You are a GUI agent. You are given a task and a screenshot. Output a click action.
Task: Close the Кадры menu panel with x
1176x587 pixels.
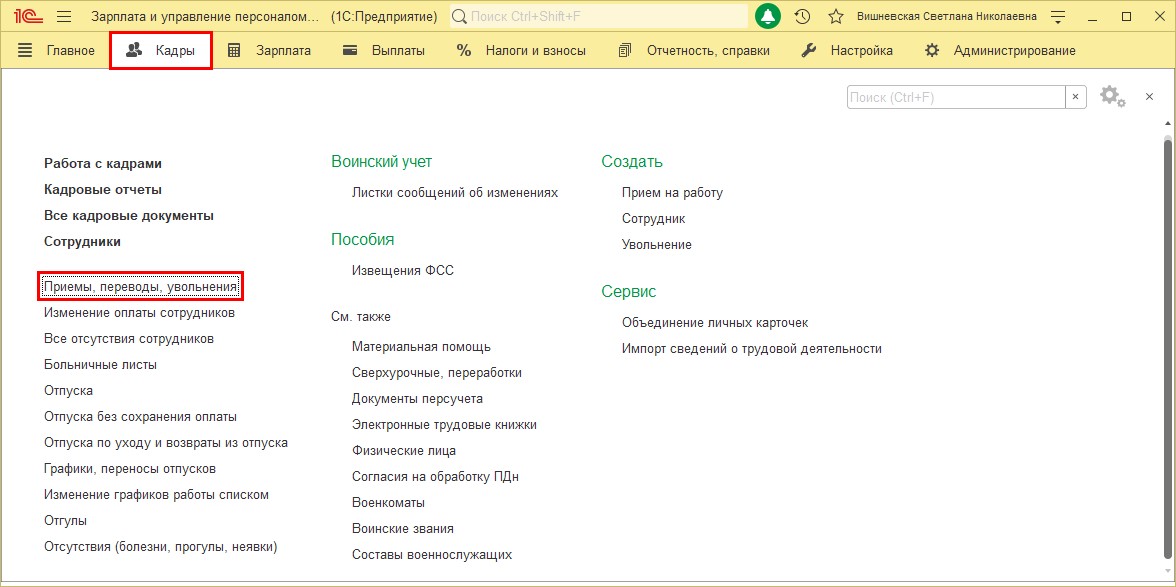(x=1149, y=97)
